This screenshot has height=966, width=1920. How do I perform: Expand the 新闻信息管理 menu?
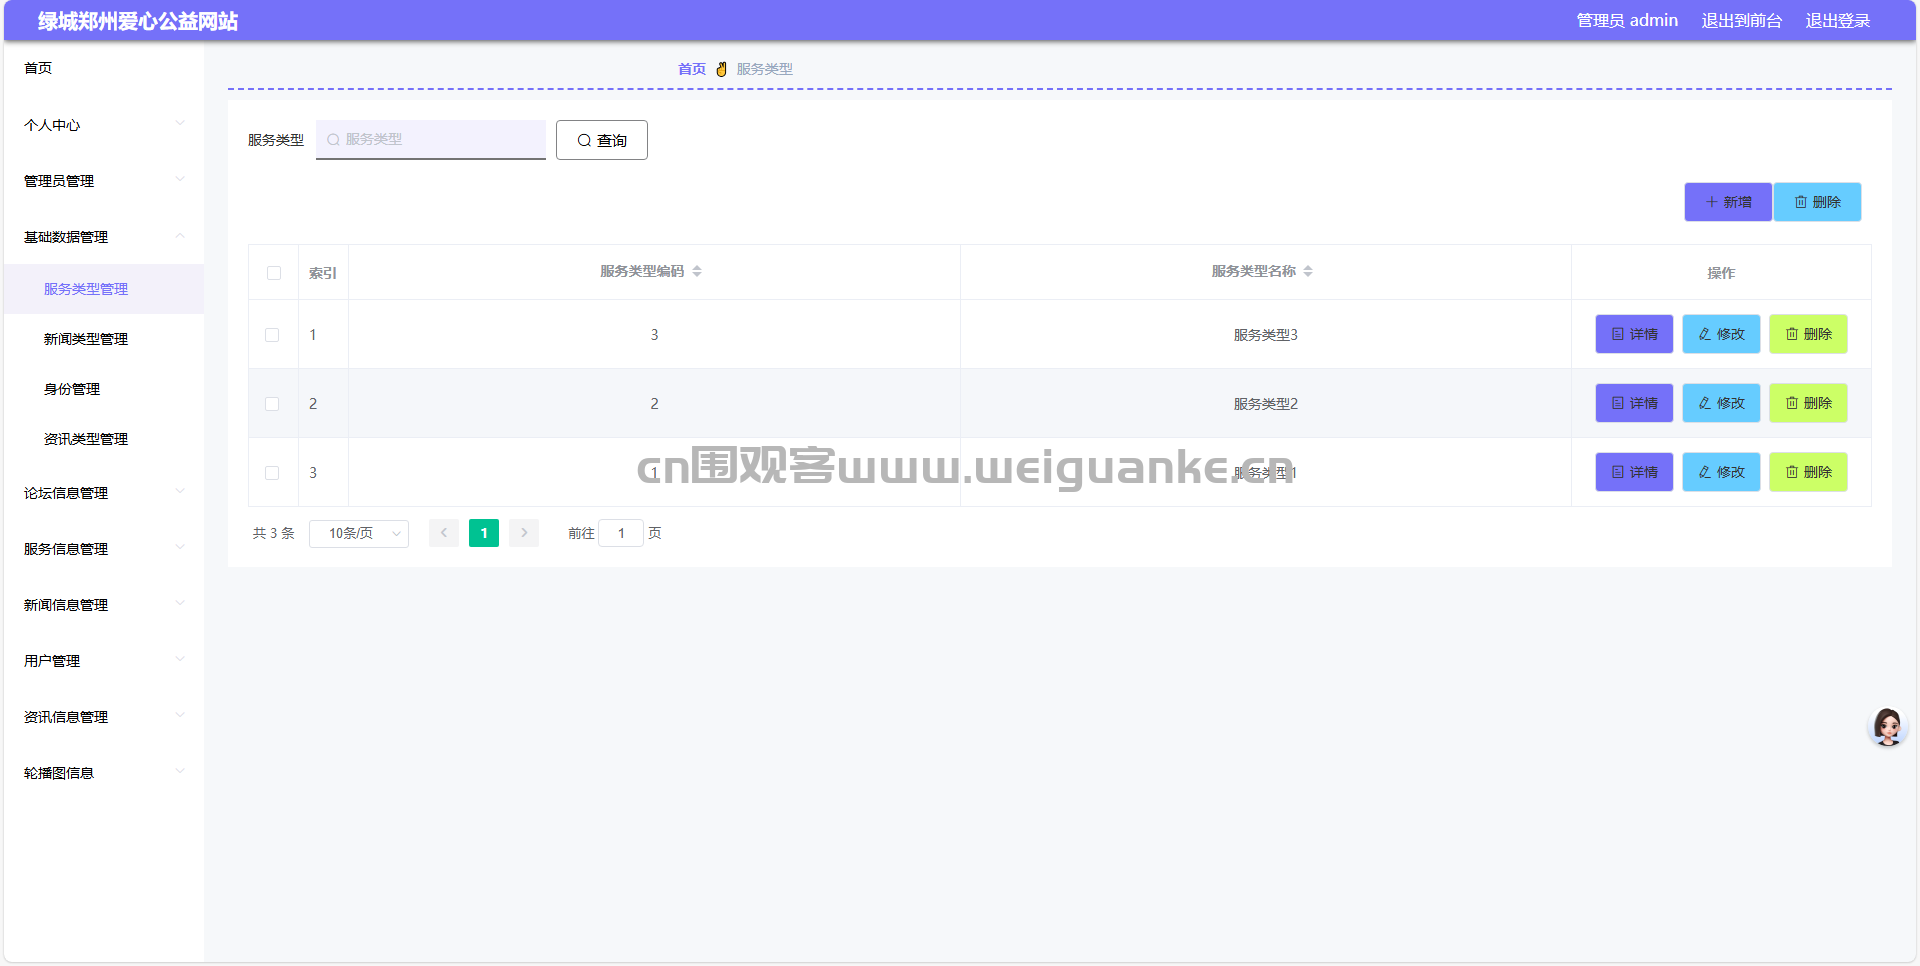tap(104, 605)
